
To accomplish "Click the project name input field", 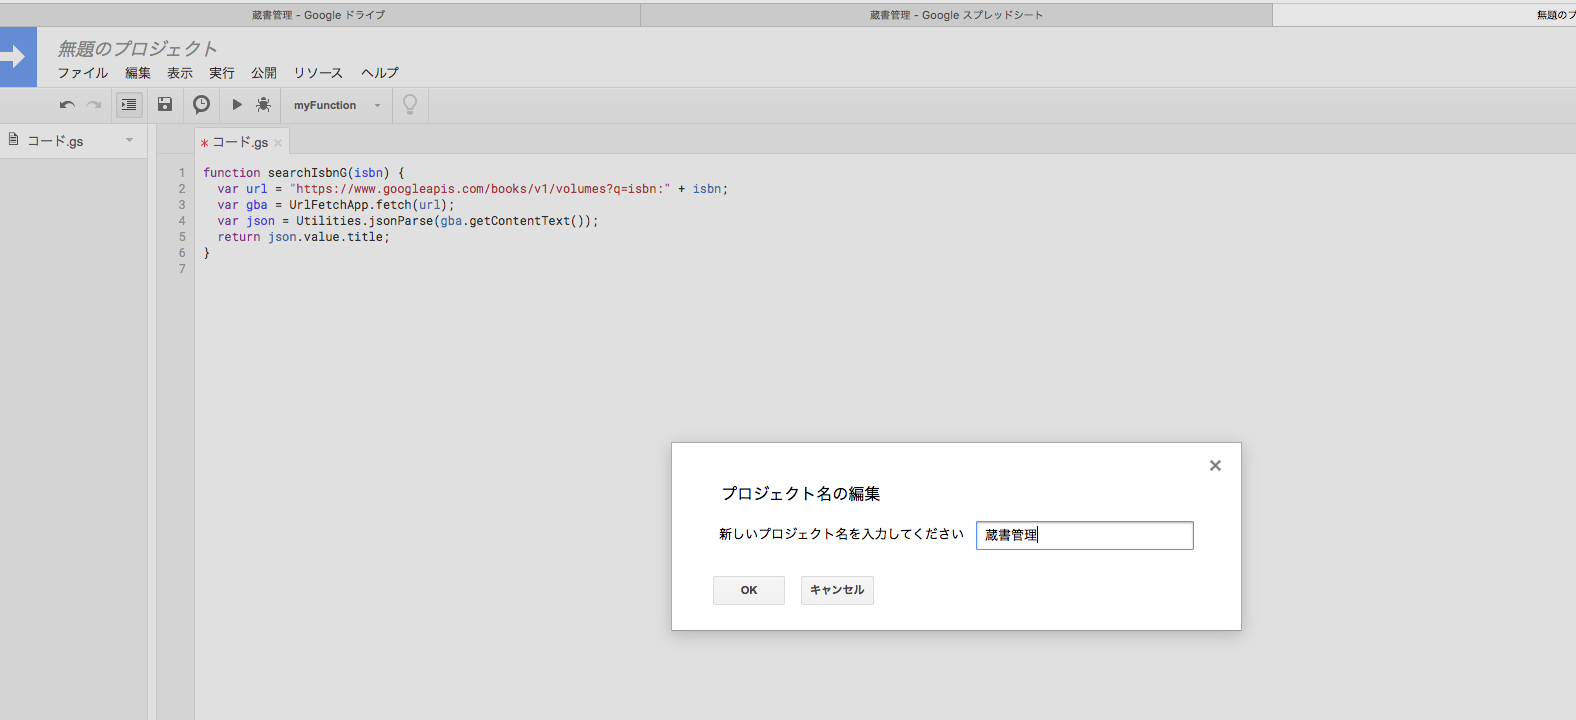I will tap(1084, 535).
